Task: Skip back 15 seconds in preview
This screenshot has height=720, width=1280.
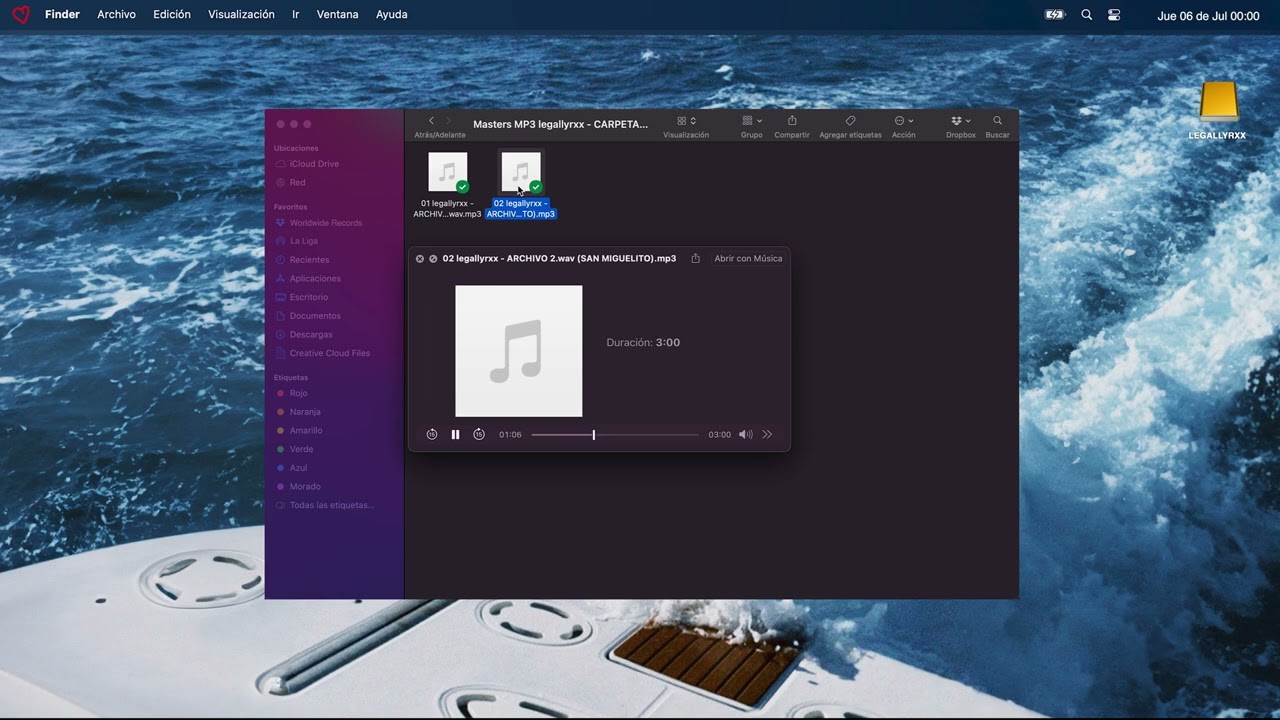Action: tap(432, 434)
